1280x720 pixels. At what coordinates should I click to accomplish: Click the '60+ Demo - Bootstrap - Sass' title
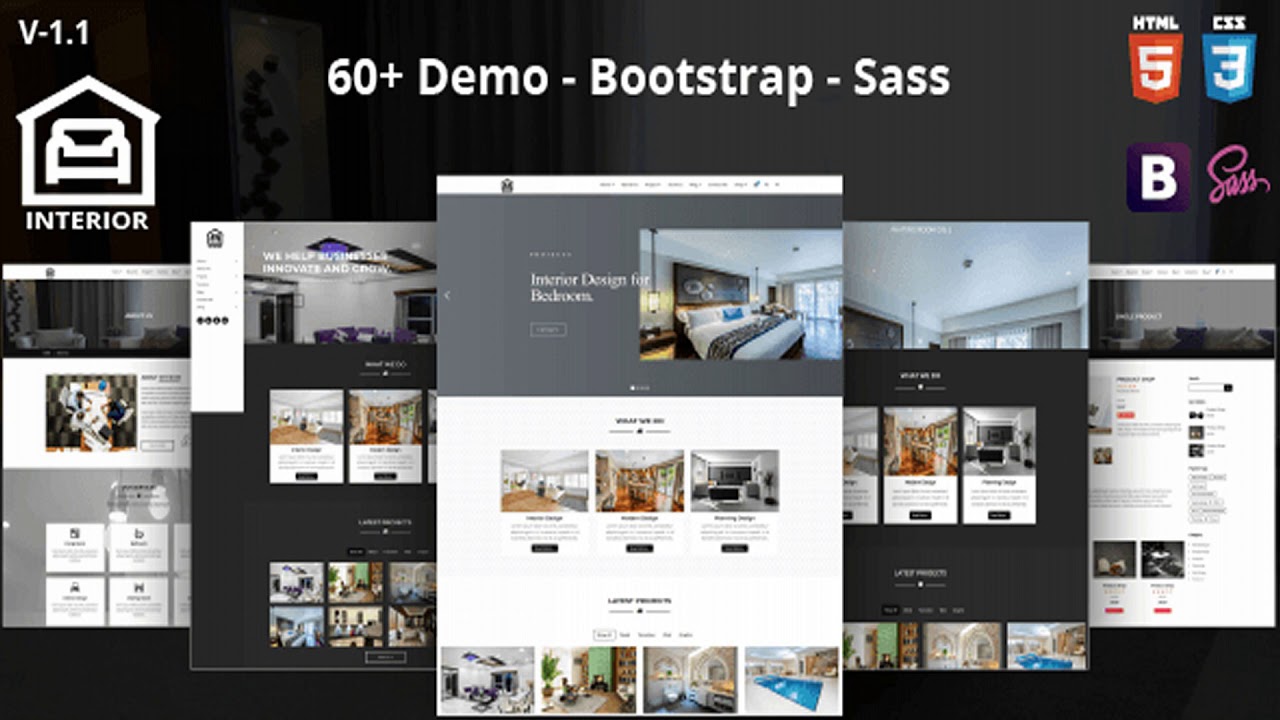tap(638, 78)
